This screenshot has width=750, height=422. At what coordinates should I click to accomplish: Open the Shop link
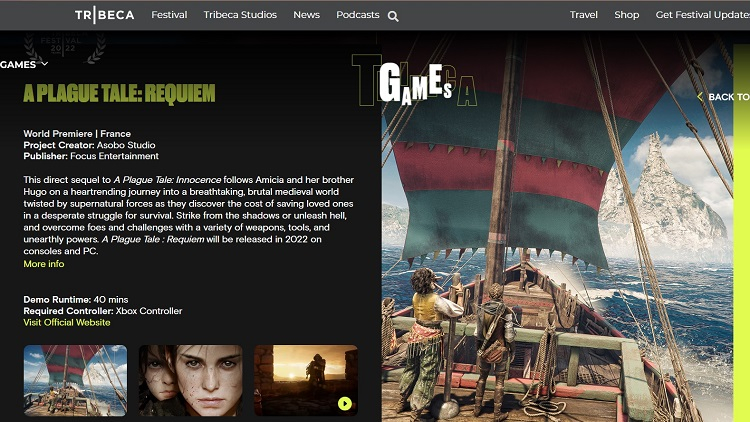[626, 15]
